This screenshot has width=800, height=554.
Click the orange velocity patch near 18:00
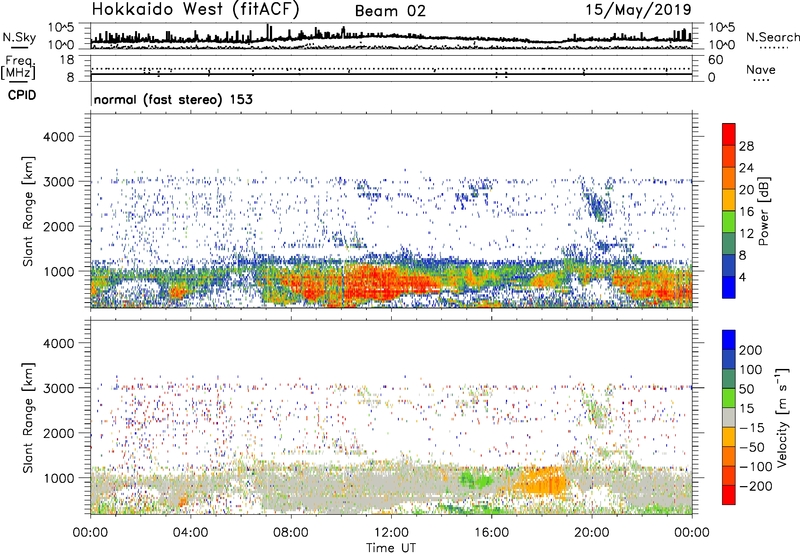[x=541, y=482]
